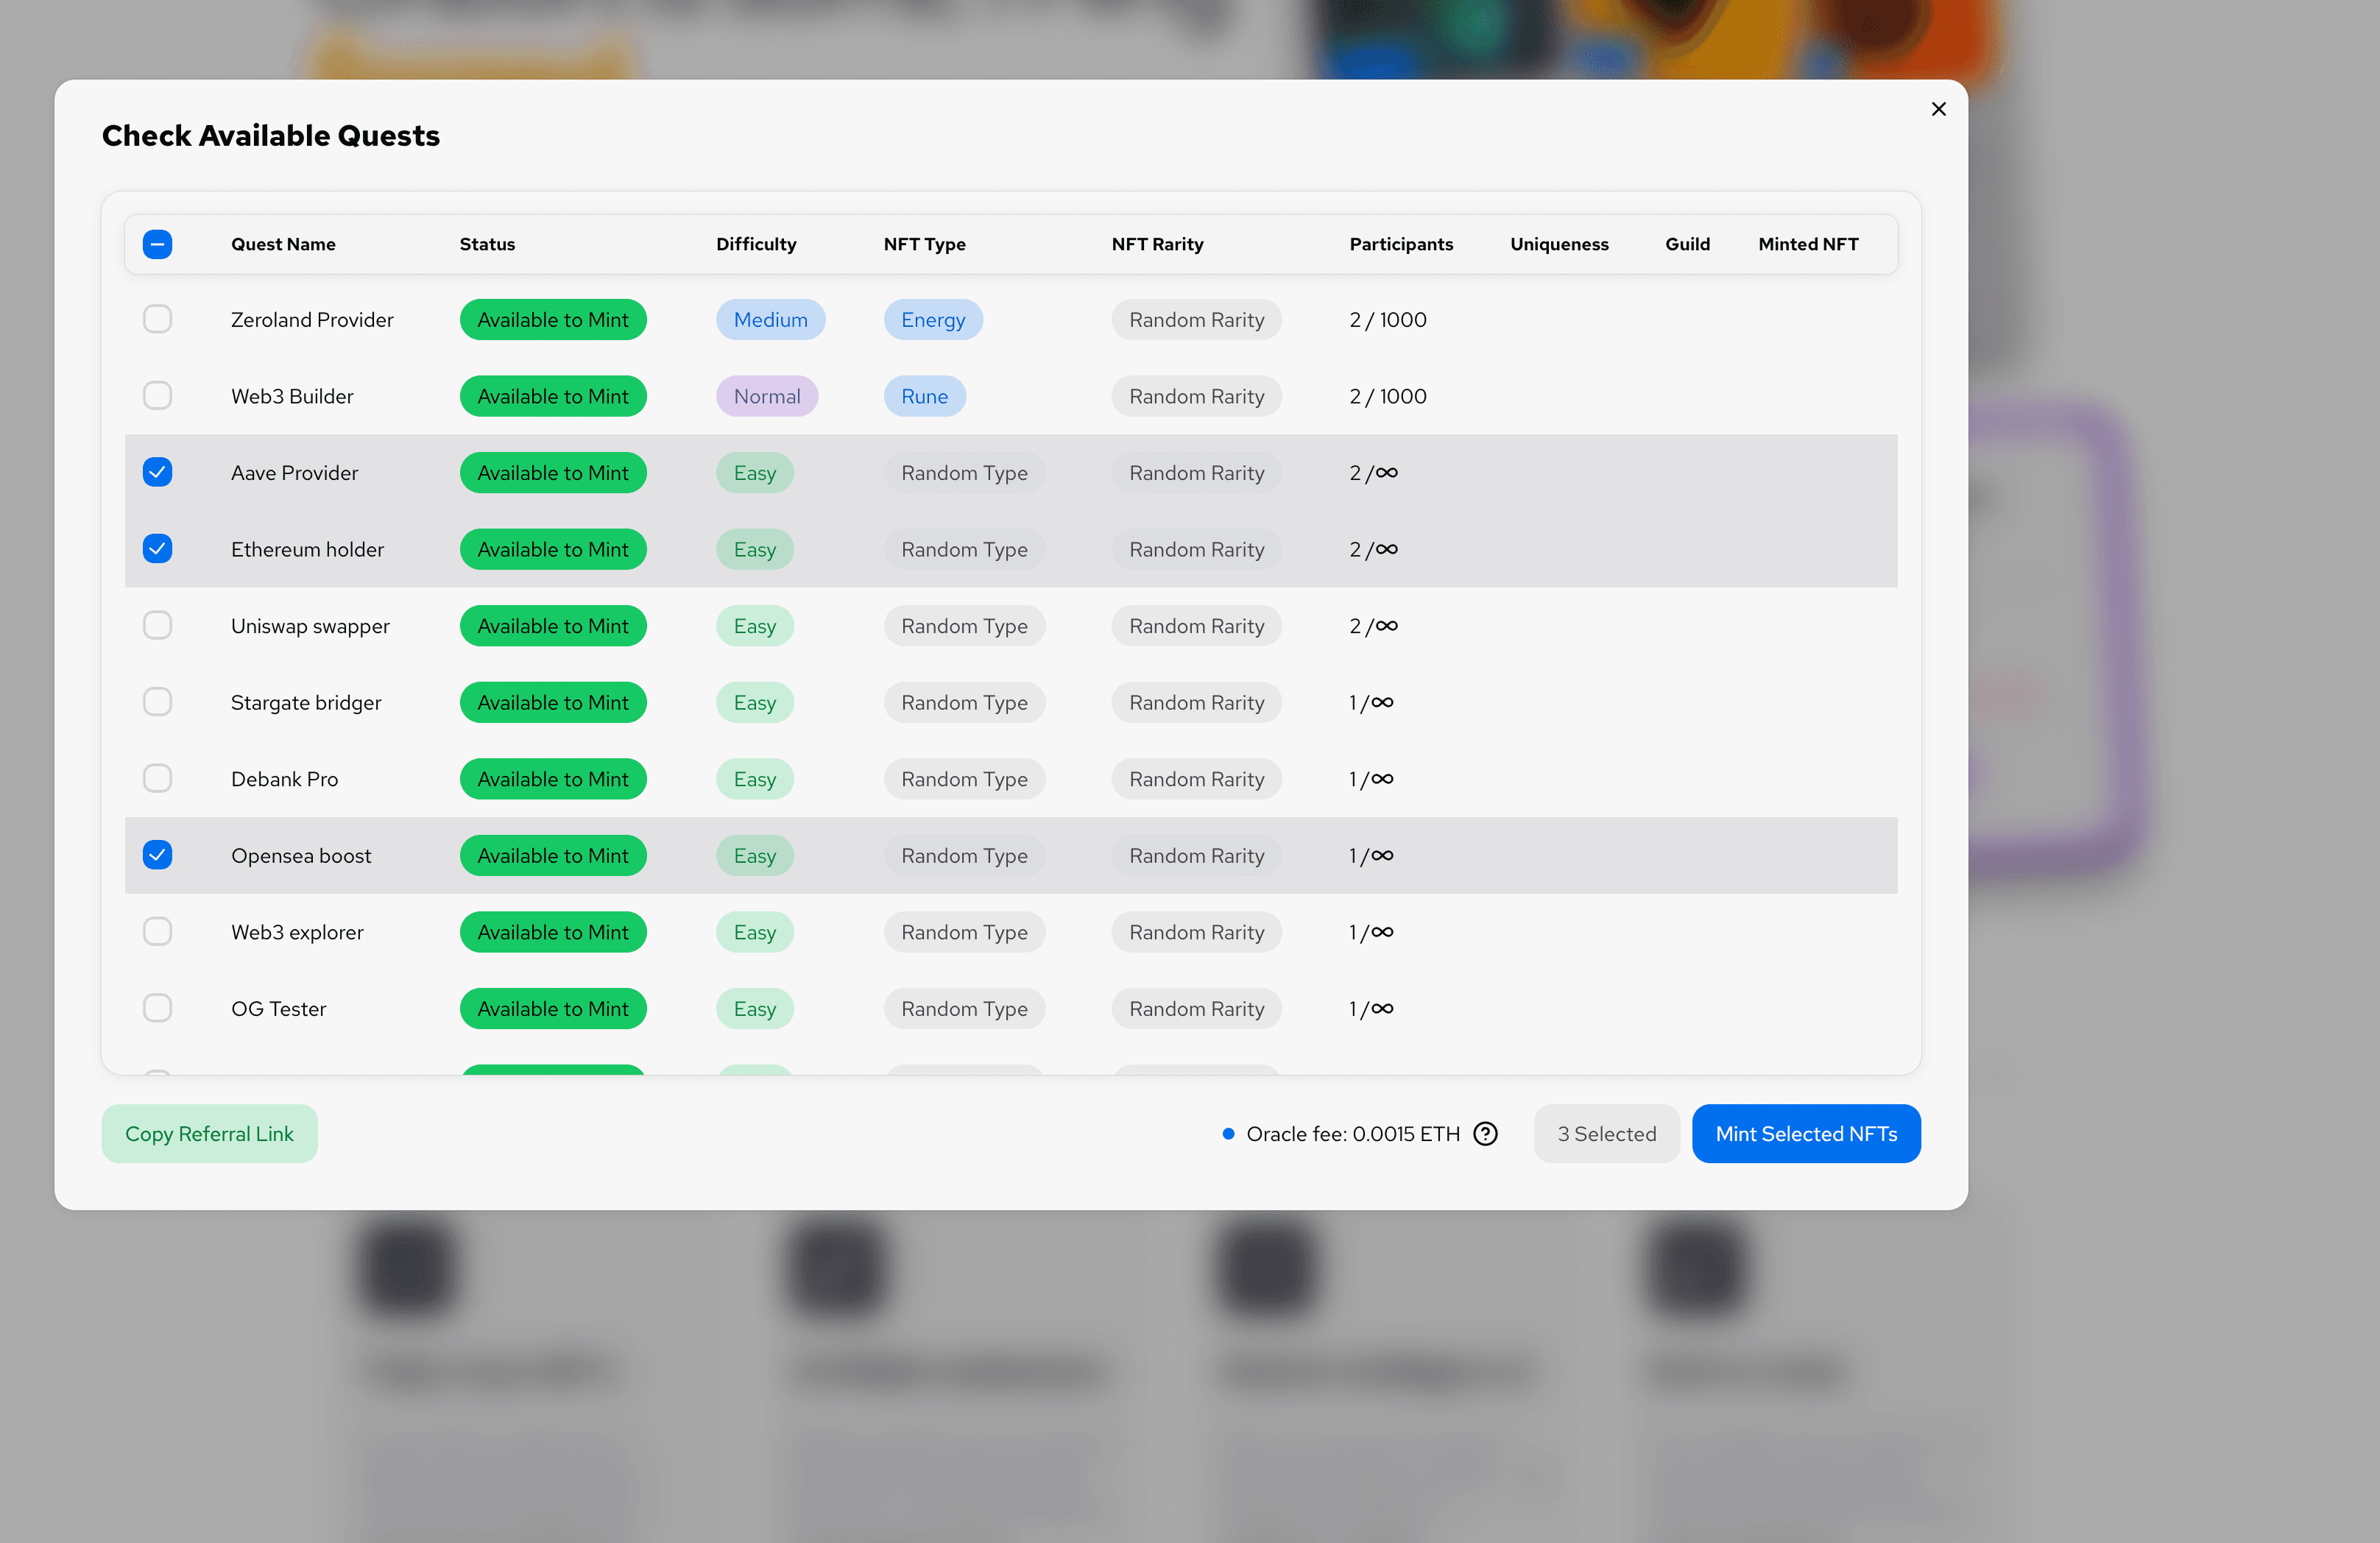2380x1543 pixels.
Task: Toggle the select-all quests checkbox
Action: tap(157, 243)
